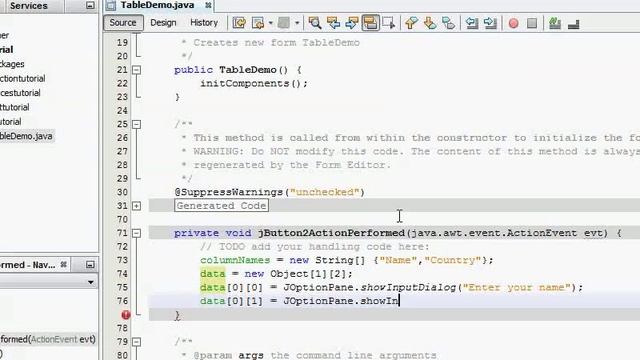Place cursor after showIn on line 76
640x360 pixels.
pyautogui.click(x=399, y=301)
